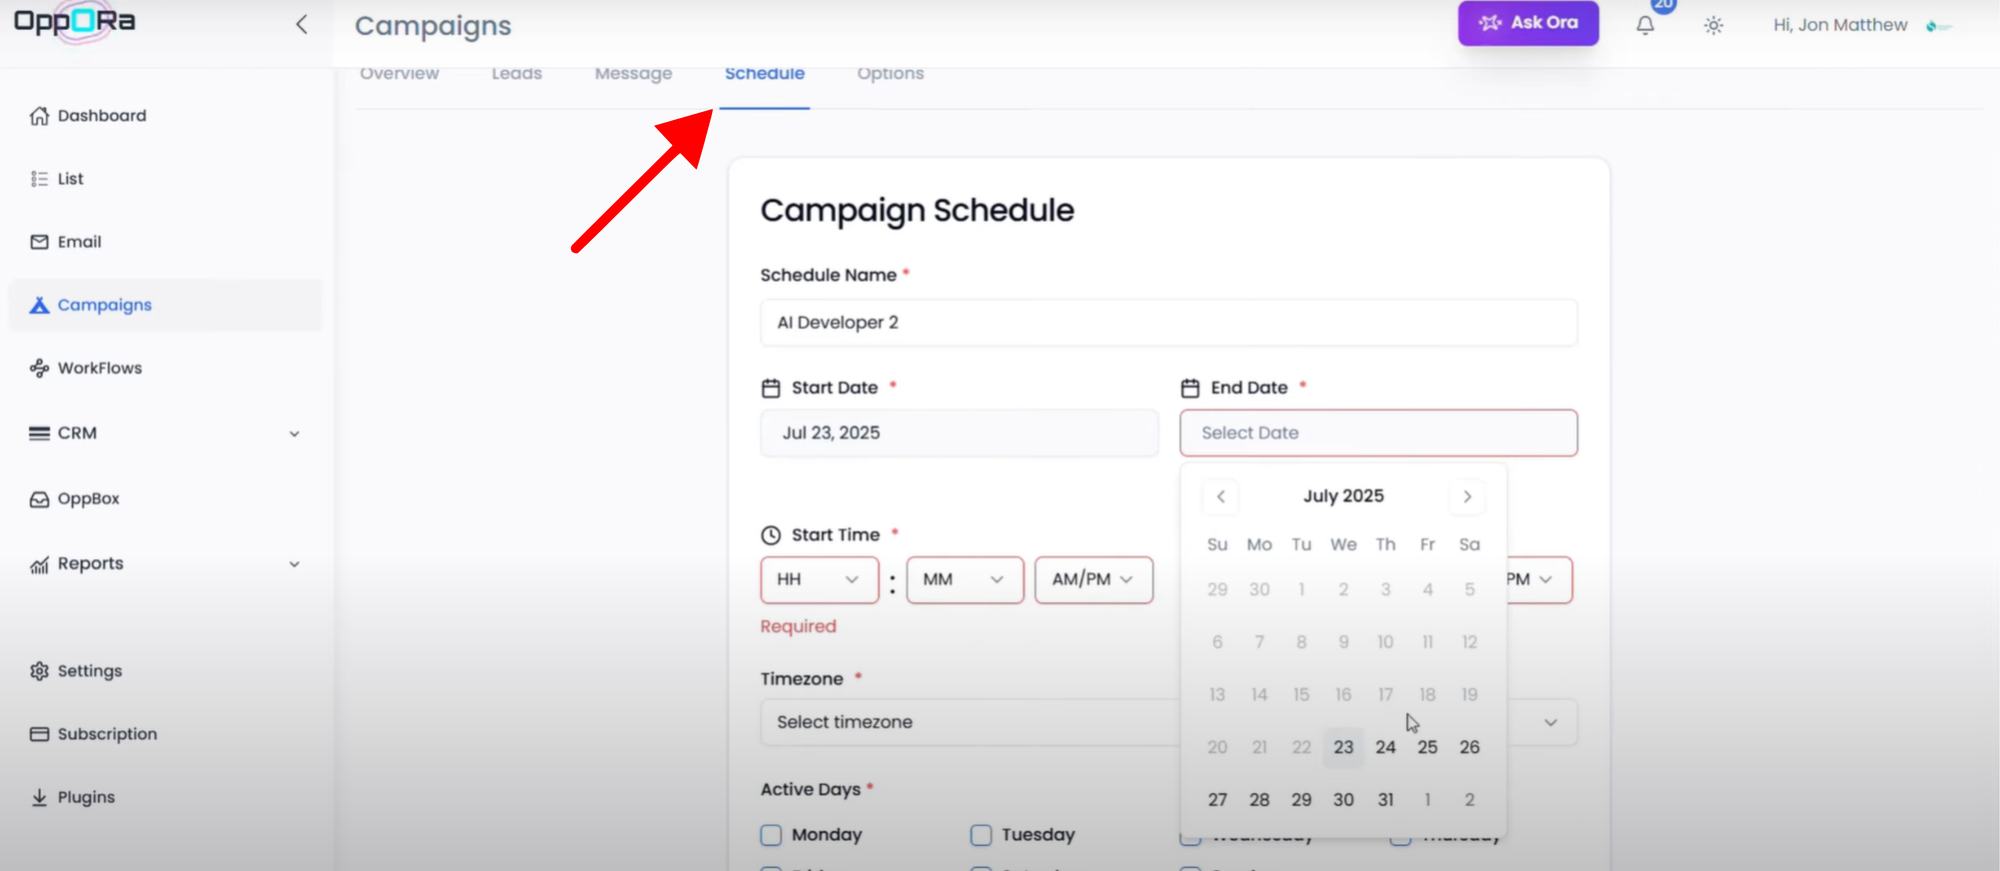Click the notification bell icon
The image size is (2000, 871).
[x=1645, y=25]
